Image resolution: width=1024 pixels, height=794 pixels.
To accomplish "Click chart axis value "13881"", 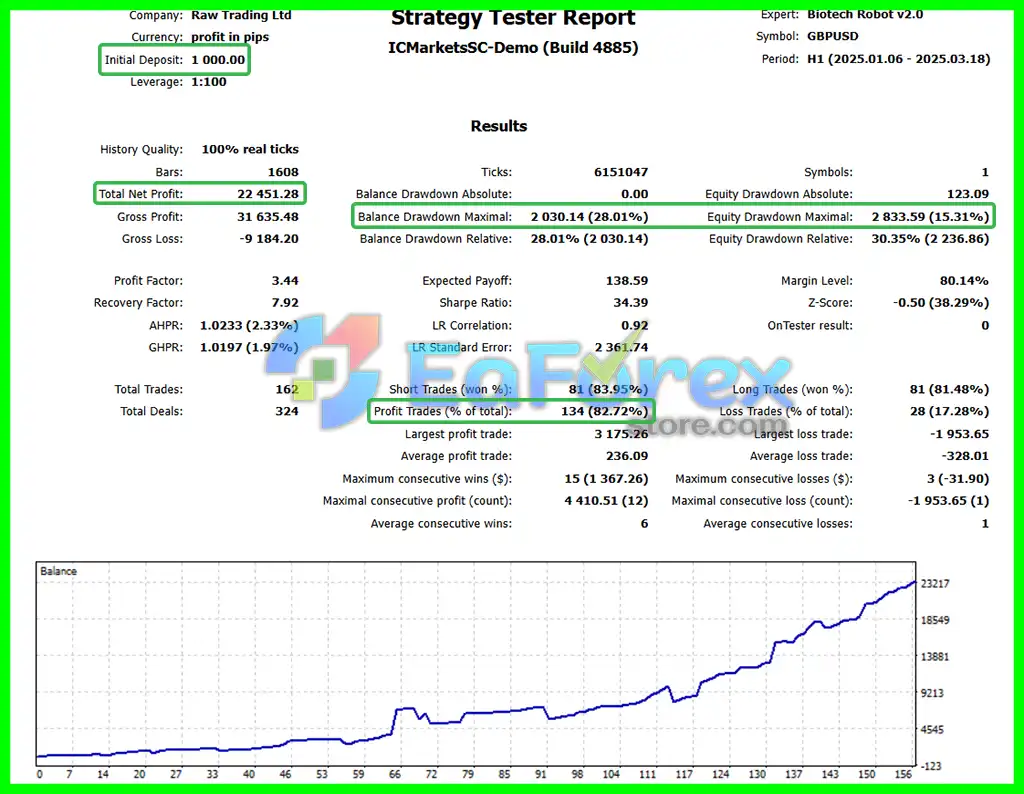I will coord(935,657).
